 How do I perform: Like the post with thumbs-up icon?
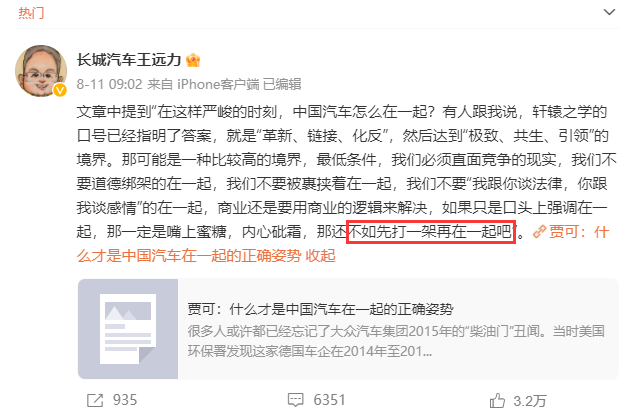pyautogui.click(x=497, y=401)
